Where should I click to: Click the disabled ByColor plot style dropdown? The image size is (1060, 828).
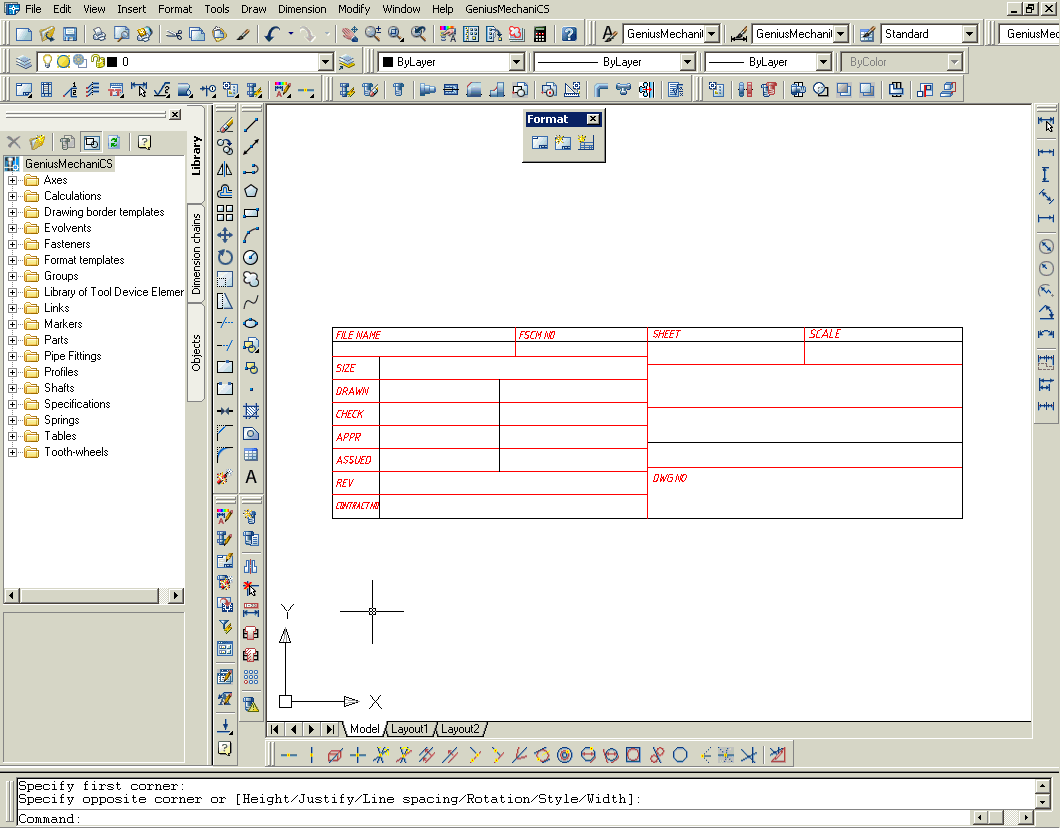(901, 62)
